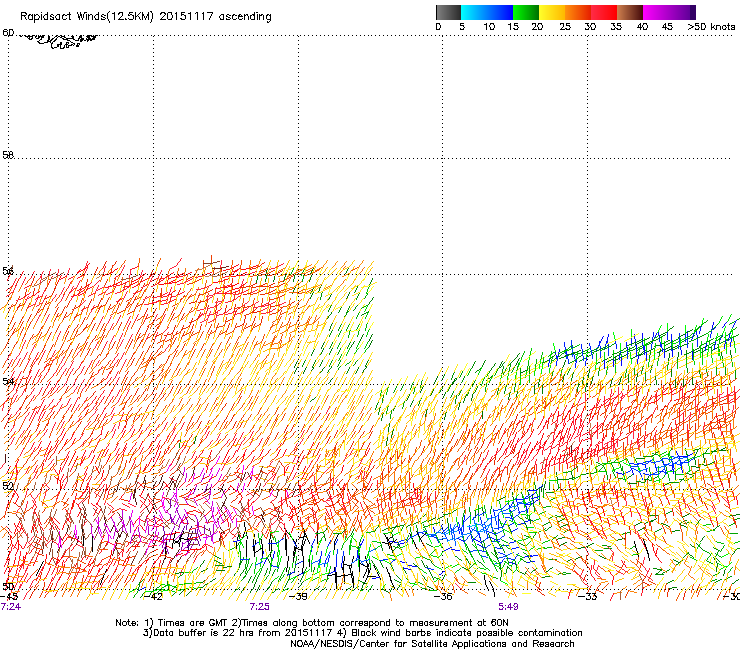Click the purple time label 5:49
The width and height of the screenshot is (740, 650).
508,607
